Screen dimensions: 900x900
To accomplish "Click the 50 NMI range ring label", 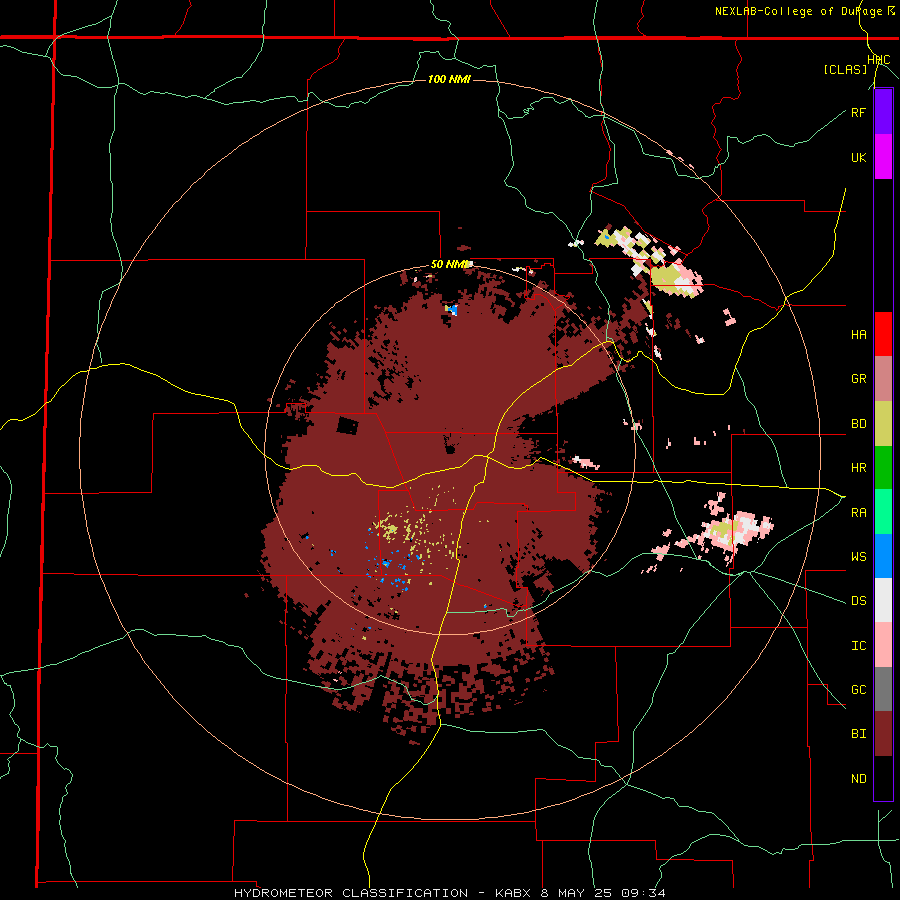I will pos(451,264).
